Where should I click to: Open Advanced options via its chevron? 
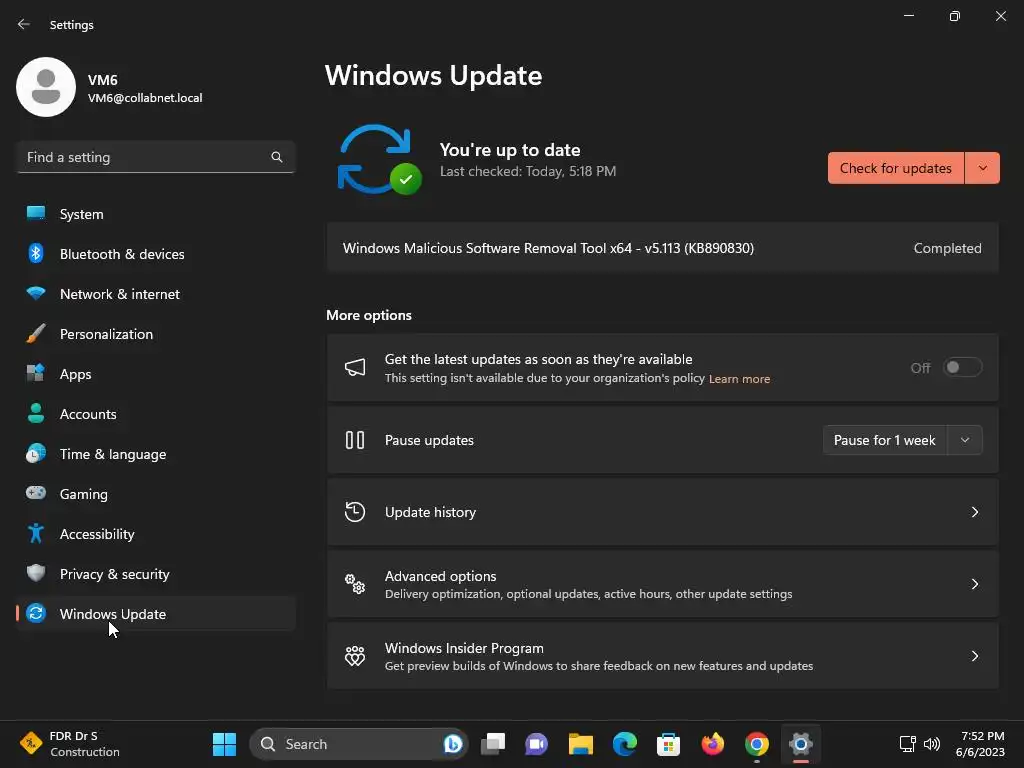point(974,584)
